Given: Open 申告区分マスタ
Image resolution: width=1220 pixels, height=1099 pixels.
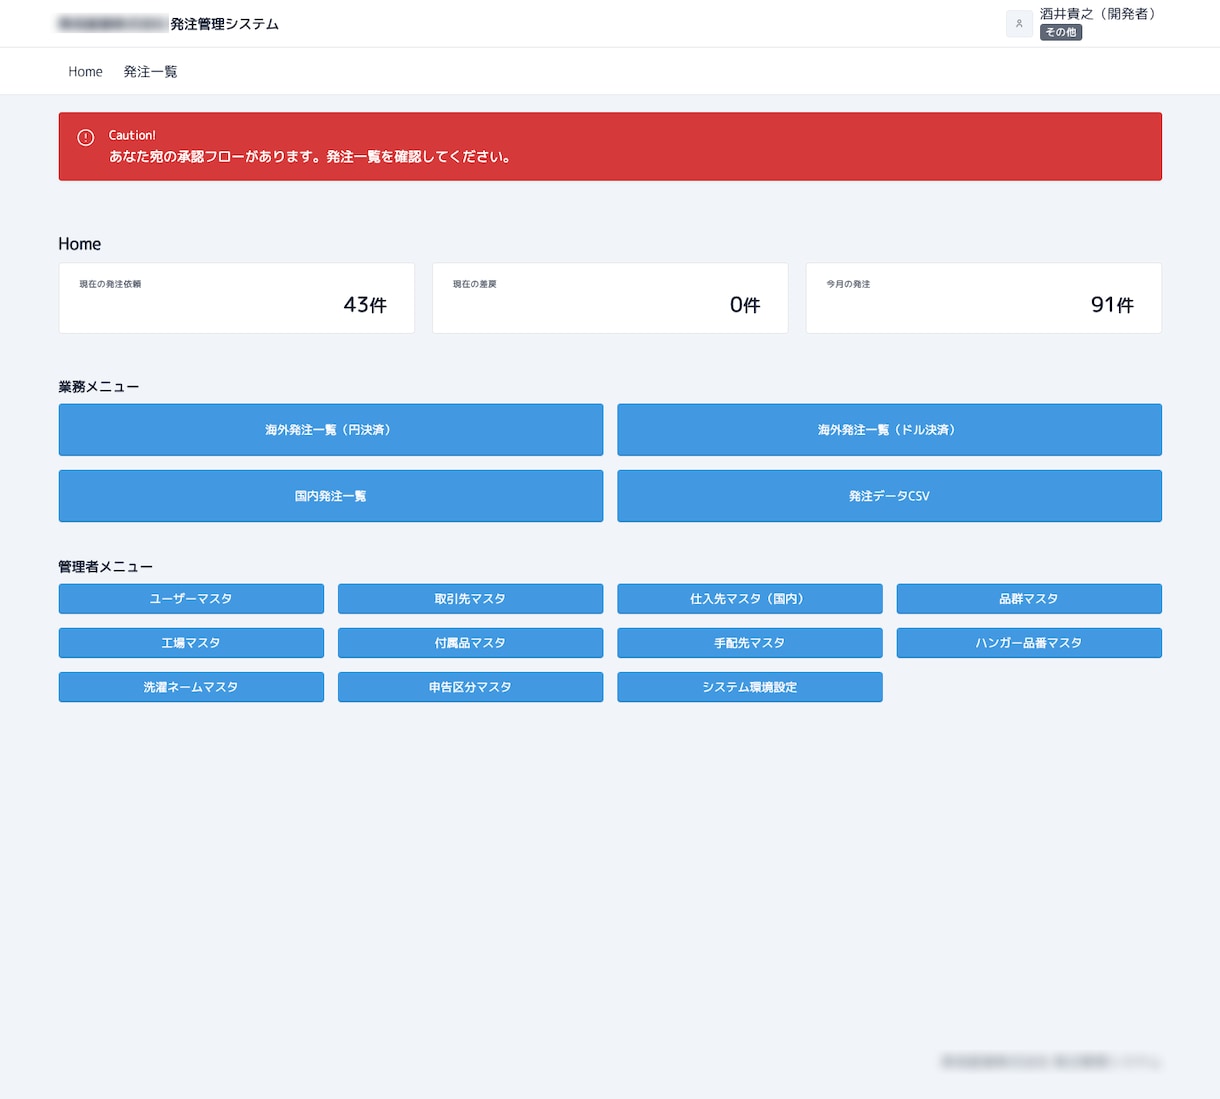Looking at the screenshot, I should click(x=470, y=687).
